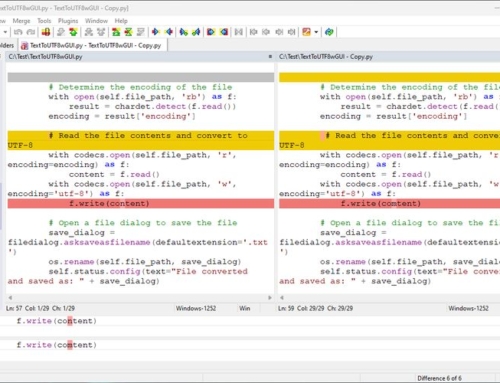Expand the Options icon dropdown arrow
Viewport: 500px width, 383px height.
316,32
